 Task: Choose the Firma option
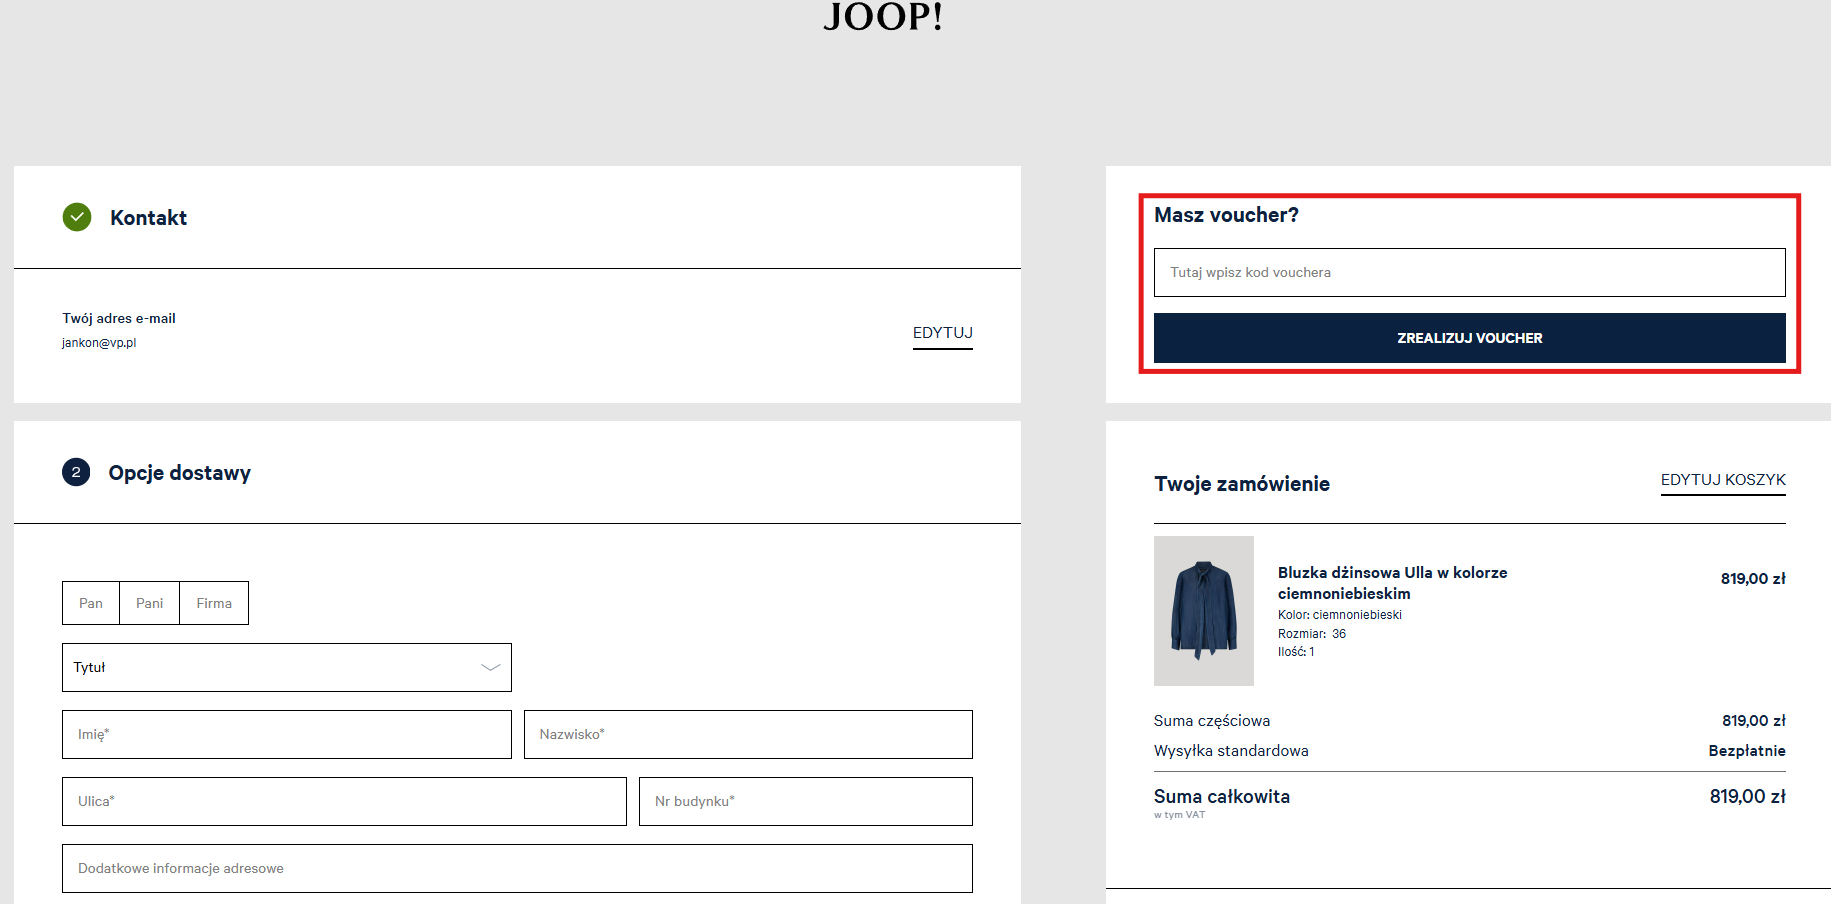(214, 603)
